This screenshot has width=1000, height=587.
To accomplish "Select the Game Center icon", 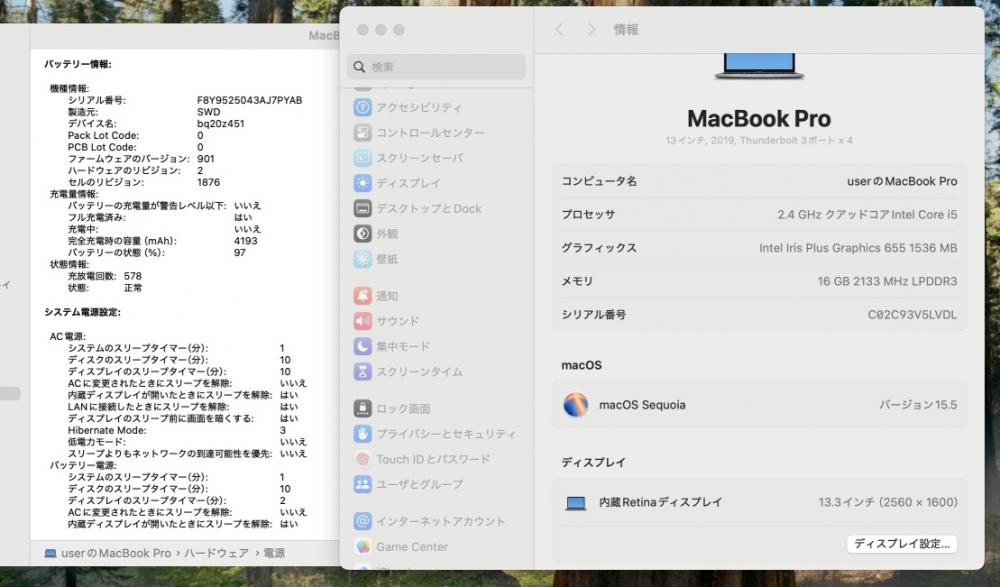I will 362,547.
